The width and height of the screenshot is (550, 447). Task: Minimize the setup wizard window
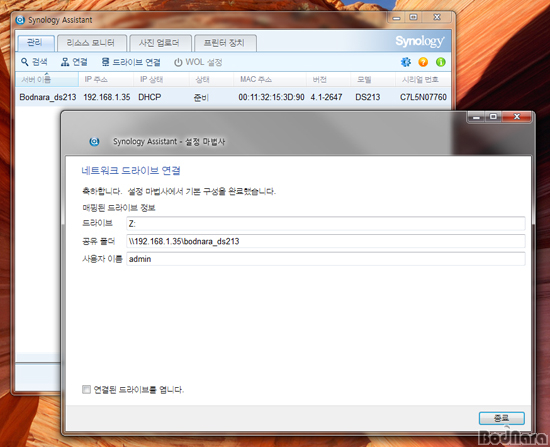(x=476, y=117)
